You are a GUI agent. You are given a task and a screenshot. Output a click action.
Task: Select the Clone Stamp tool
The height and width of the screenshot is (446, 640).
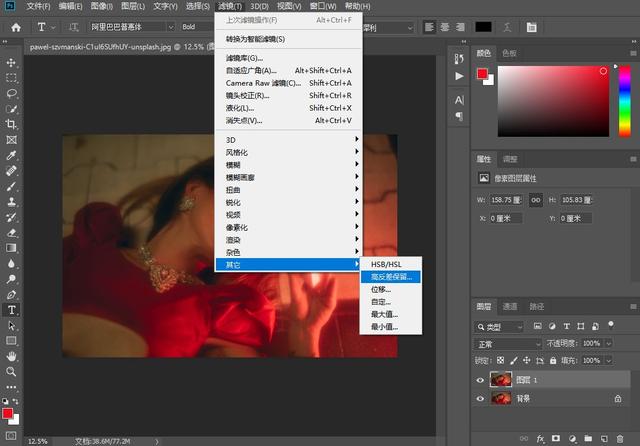11,202
